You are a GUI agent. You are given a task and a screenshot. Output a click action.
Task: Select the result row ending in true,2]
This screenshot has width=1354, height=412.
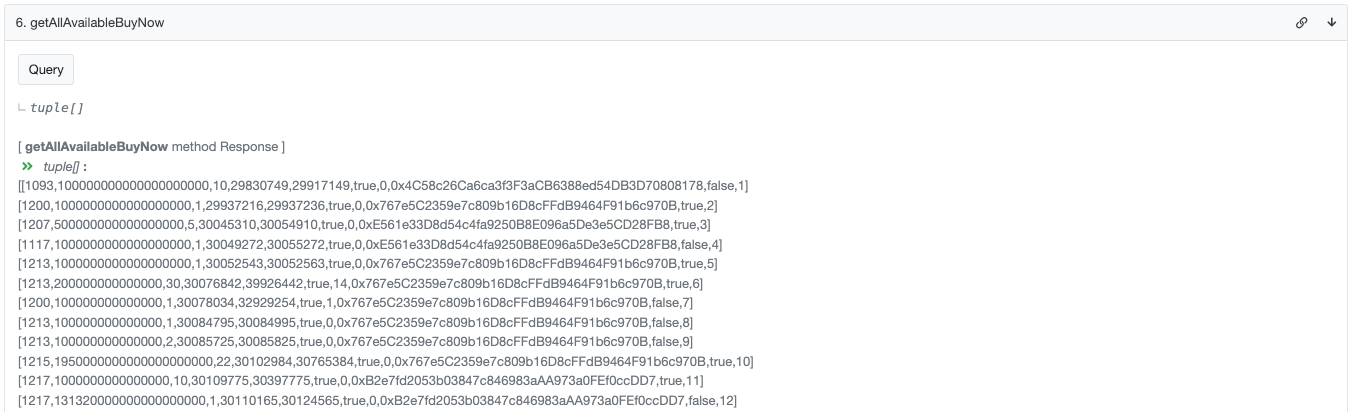click(x=367, y=205)
